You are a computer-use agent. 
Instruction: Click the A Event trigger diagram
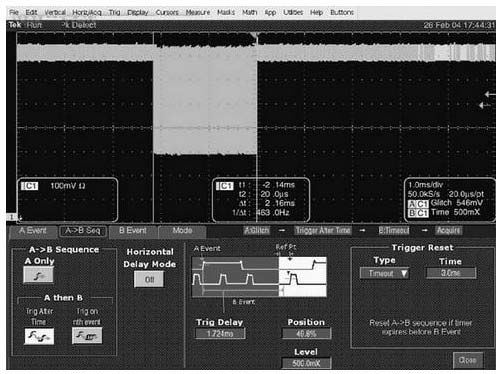(x=259, y=276)
